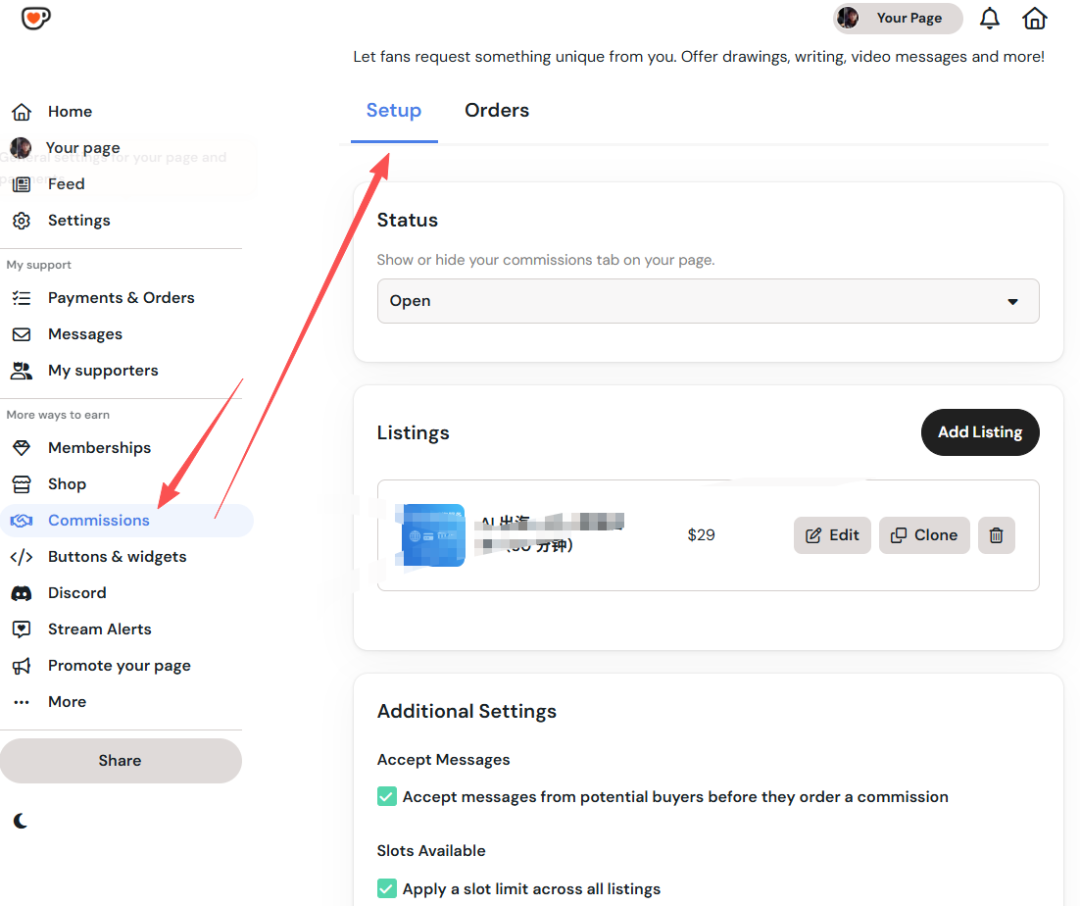Open the Your Page profile menu

click(x=897, y=18)
